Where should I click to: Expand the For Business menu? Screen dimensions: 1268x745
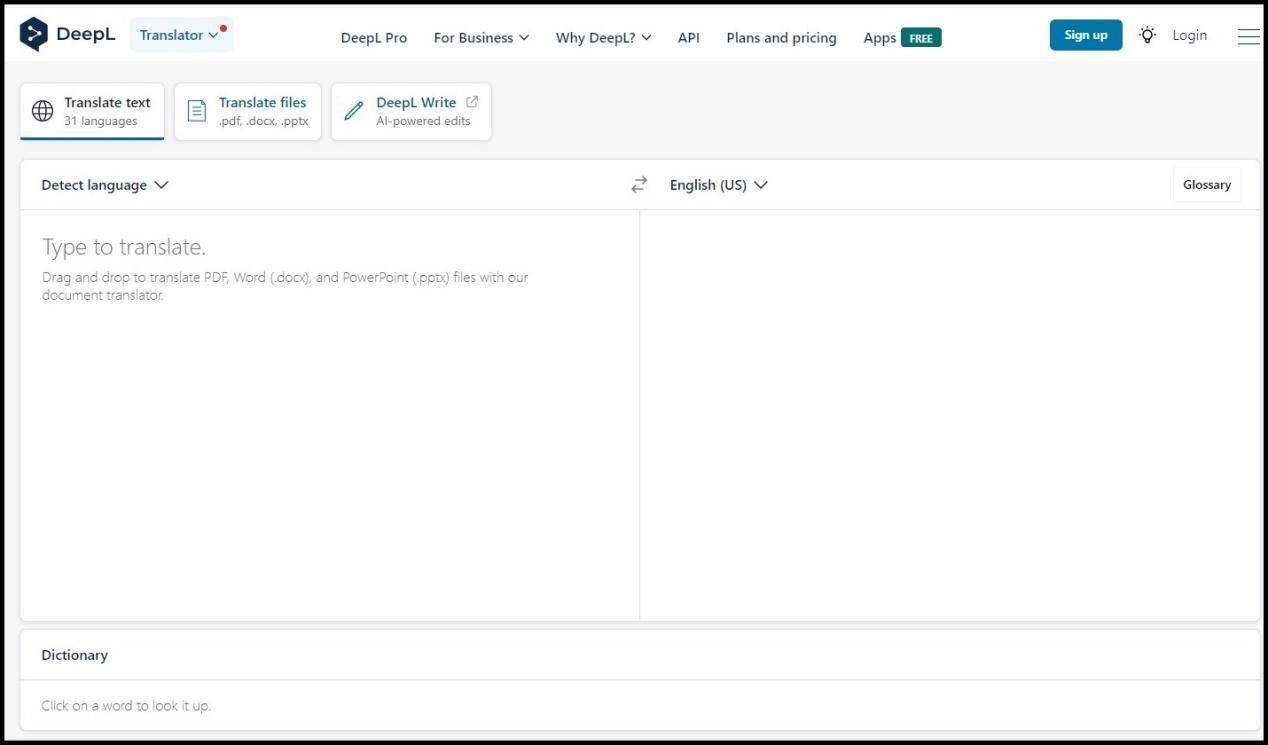tap(481, 38)
